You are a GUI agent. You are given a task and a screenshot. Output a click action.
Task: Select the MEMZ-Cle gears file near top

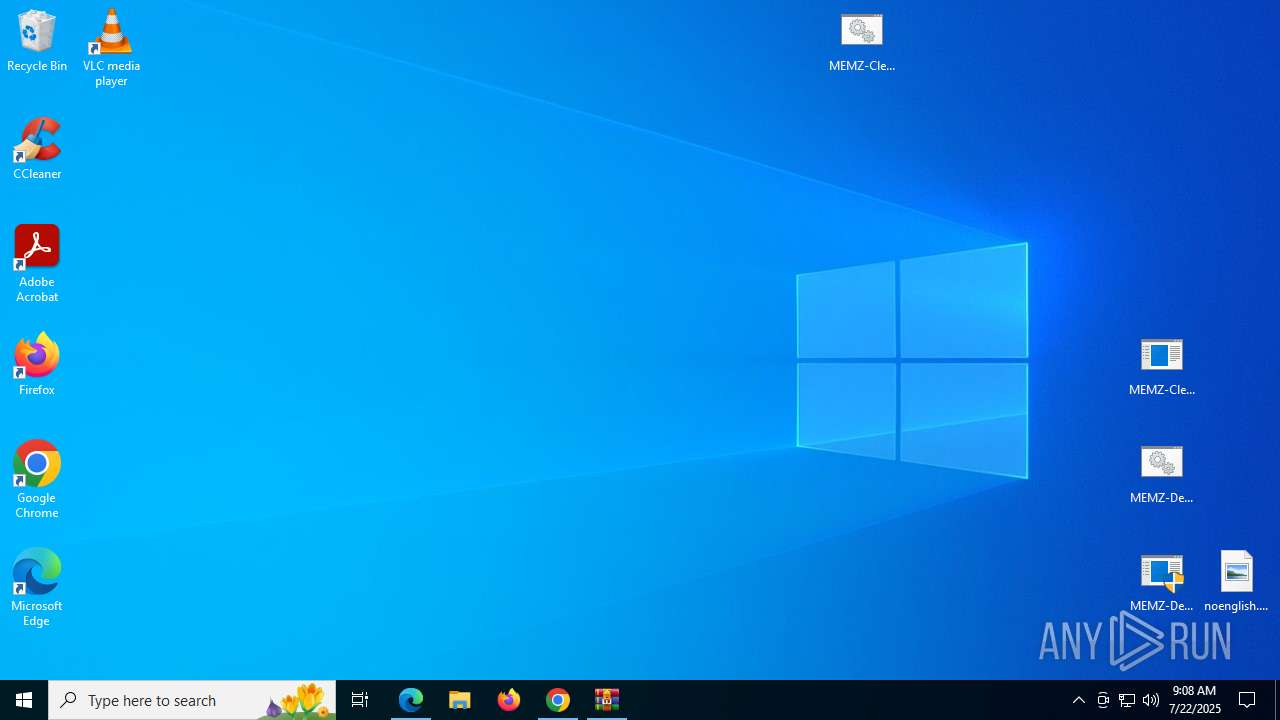click(862, 43)
